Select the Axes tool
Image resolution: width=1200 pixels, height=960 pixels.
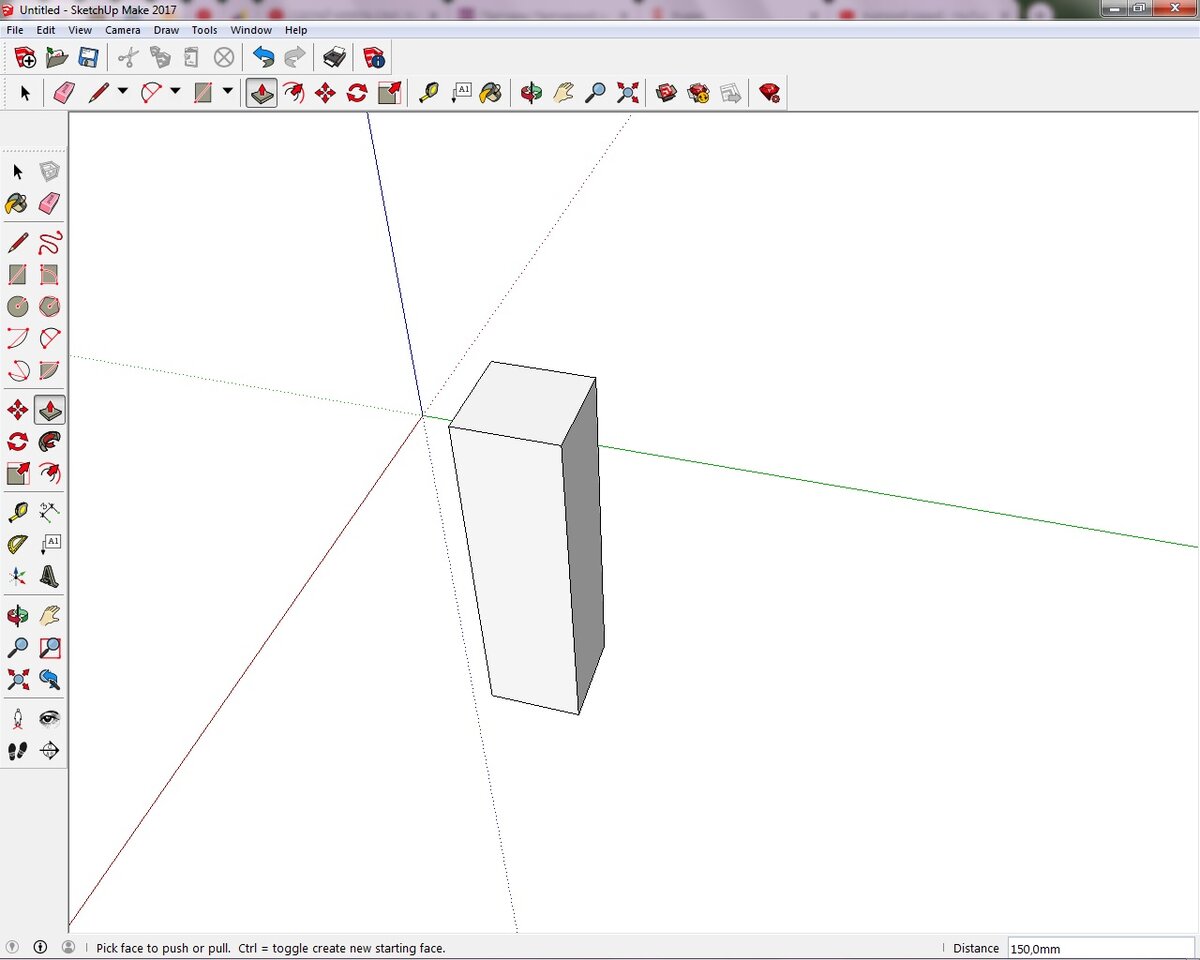18,576
